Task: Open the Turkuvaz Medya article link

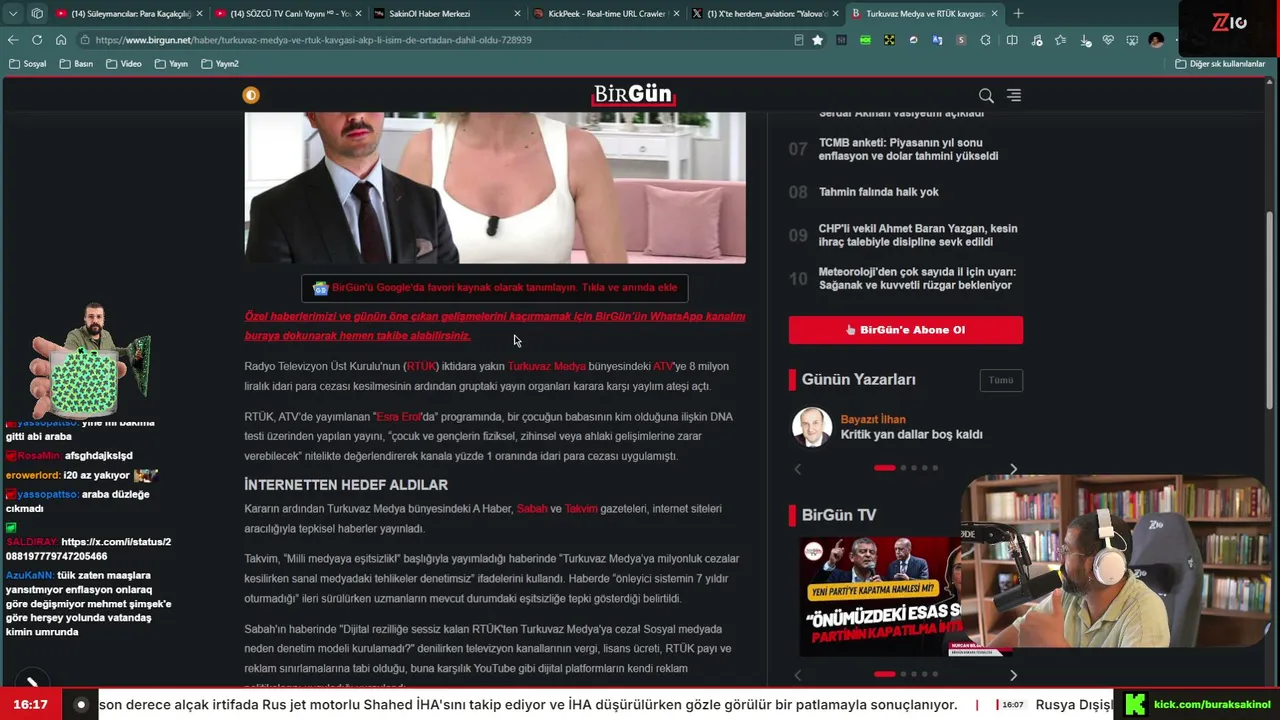Action: (x=546, y=367)
